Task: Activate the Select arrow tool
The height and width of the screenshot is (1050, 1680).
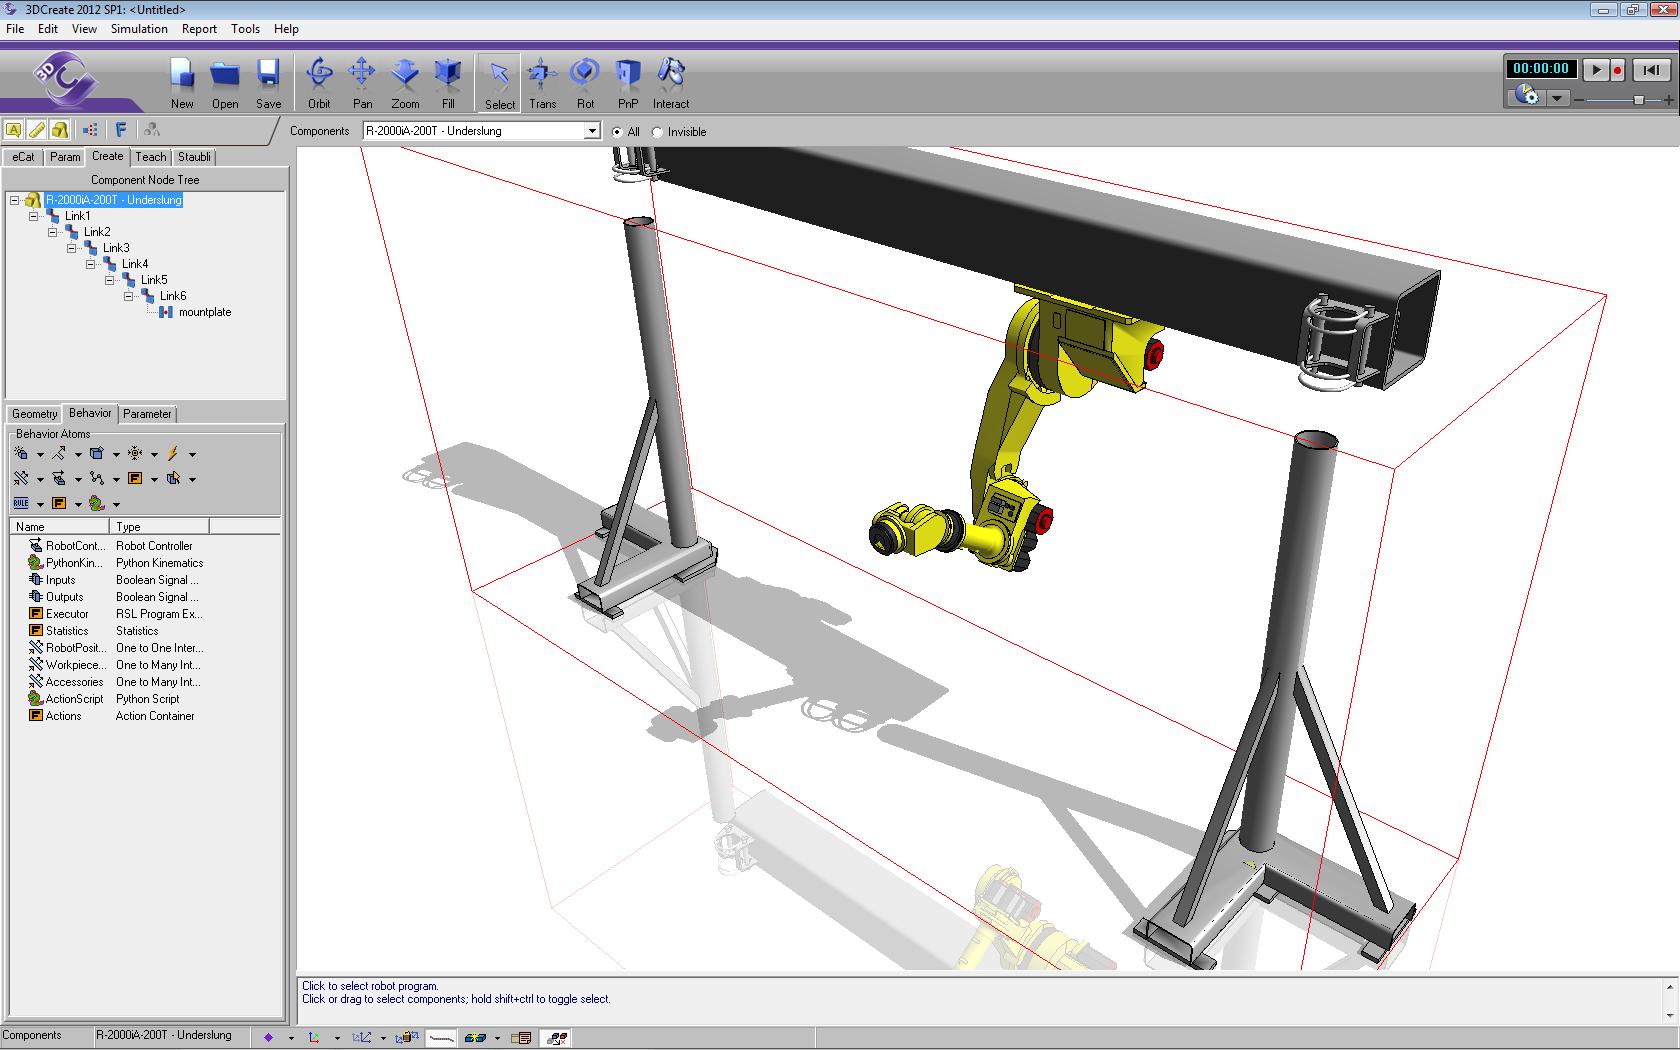Action: point(499,82)
